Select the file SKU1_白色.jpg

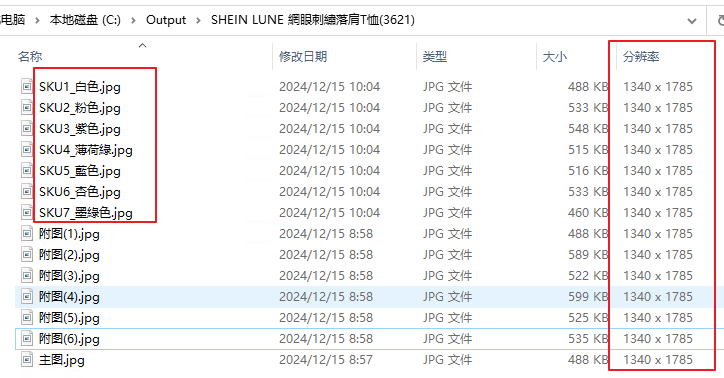click(79, 86)
